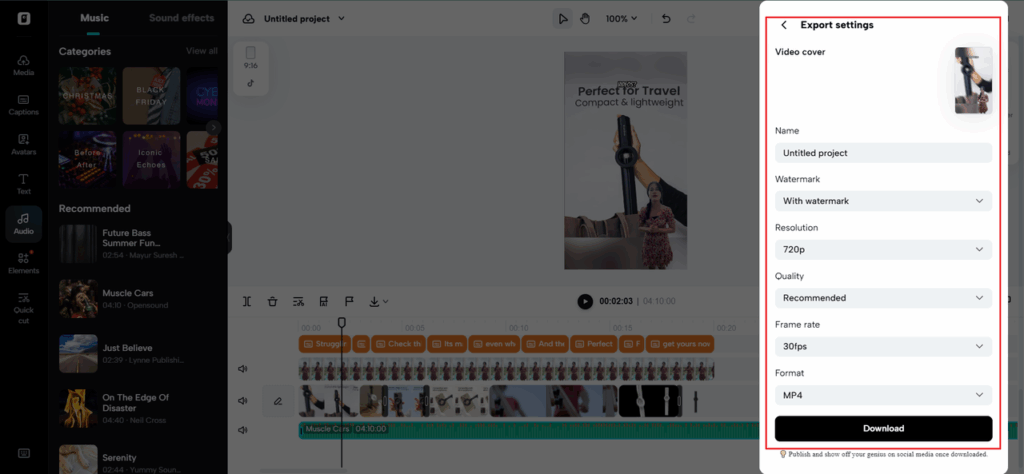Click the 9:16 phone aspect ratio icon
1024x474 pixels.
250,54
